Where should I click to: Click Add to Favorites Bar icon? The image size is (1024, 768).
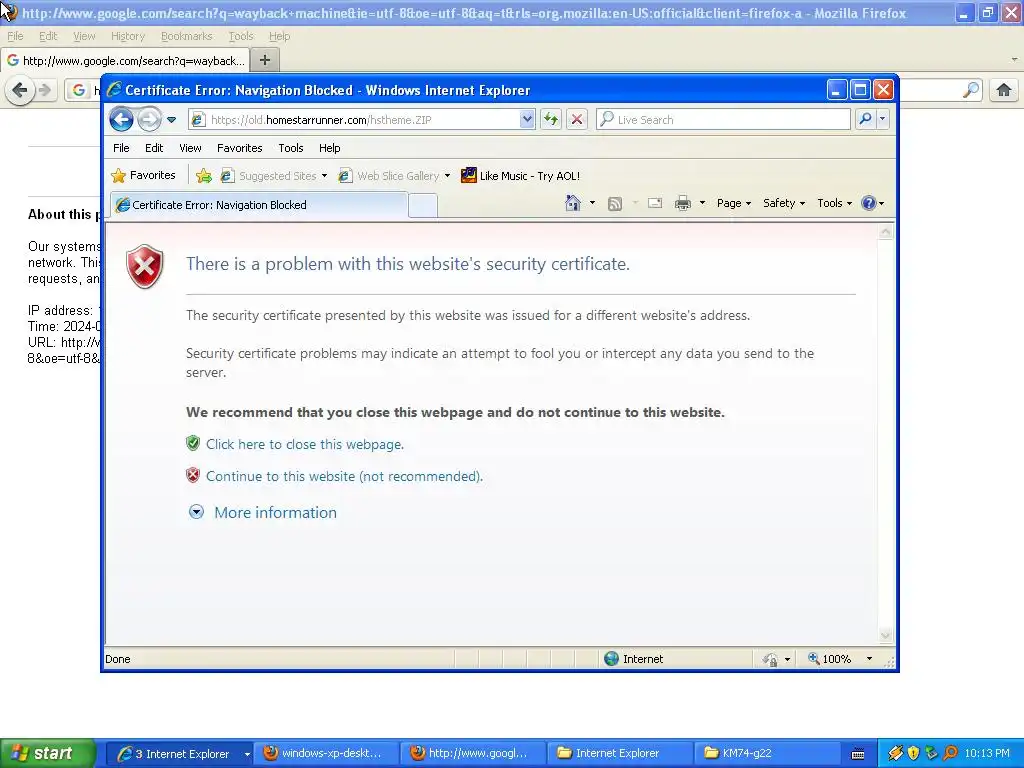coord(204,176)
